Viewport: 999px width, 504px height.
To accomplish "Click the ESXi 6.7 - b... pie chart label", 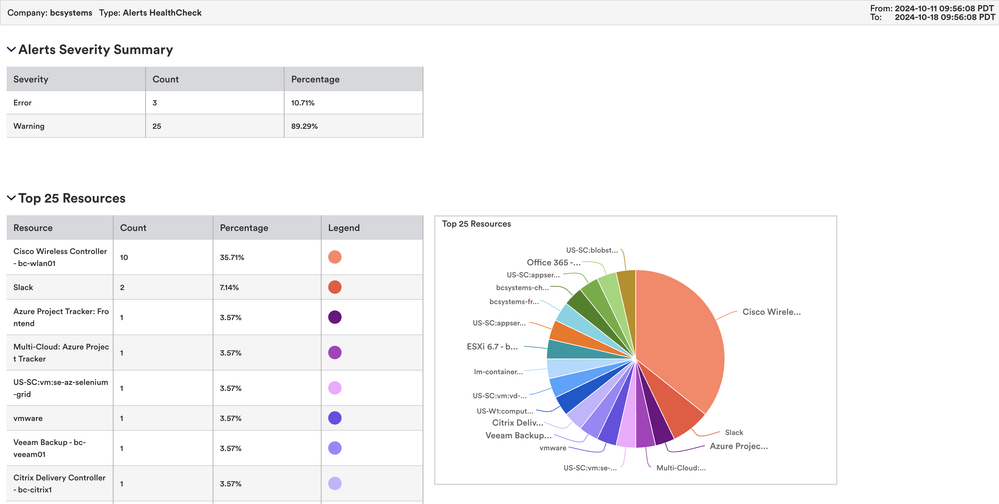I will pyautogui.click(x=492, y=347).
